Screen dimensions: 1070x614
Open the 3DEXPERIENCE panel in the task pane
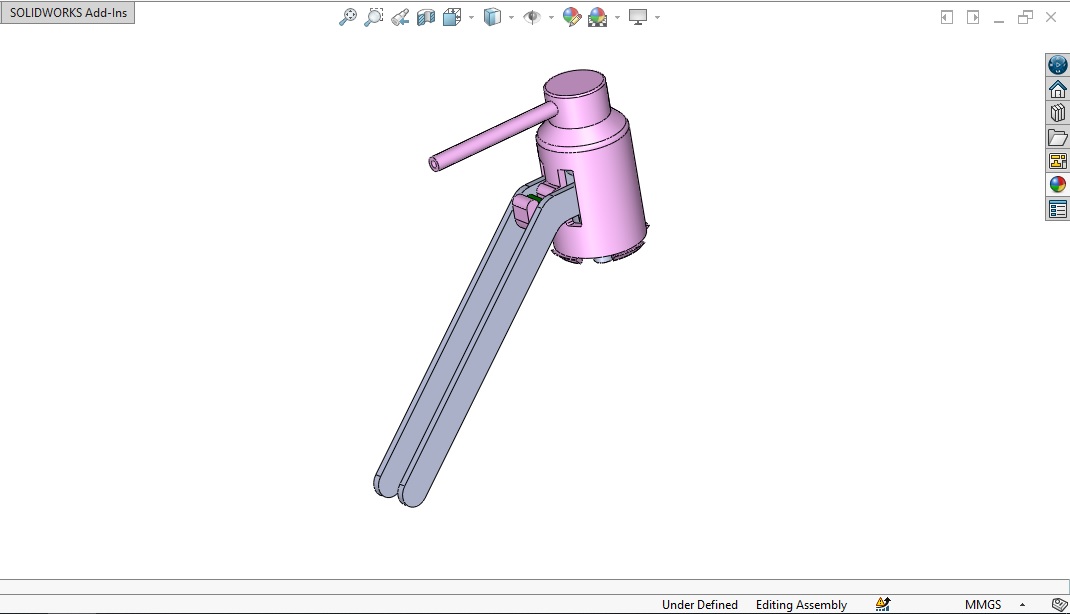pyautogui.click(x=1058, y=65)
